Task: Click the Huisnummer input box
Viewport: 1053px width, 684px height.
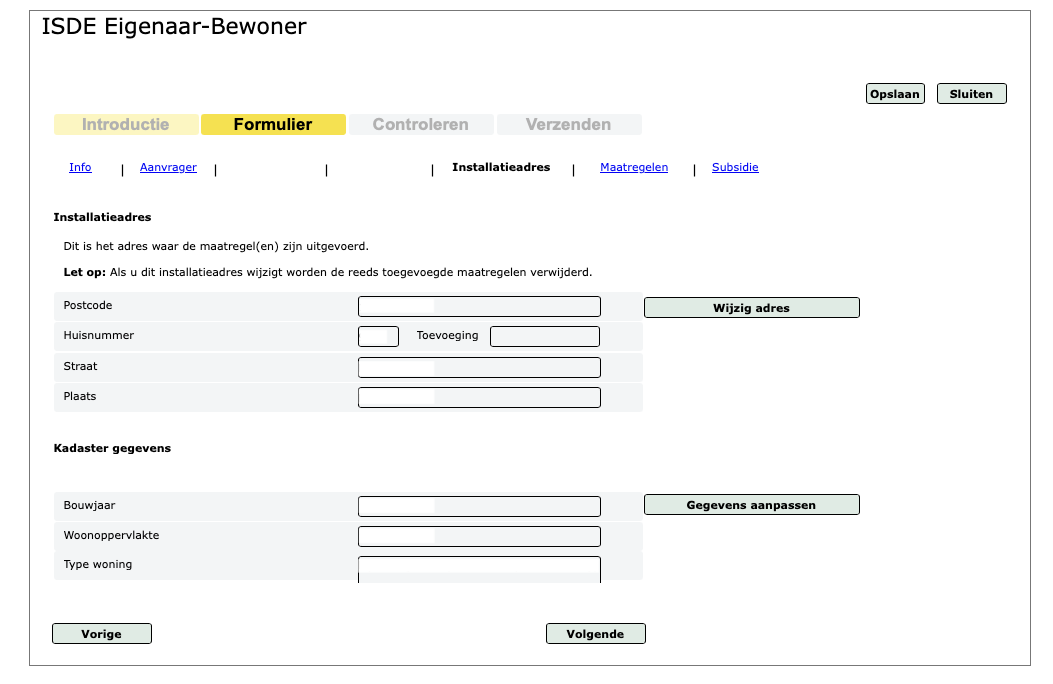Action: tap(378, 337)
